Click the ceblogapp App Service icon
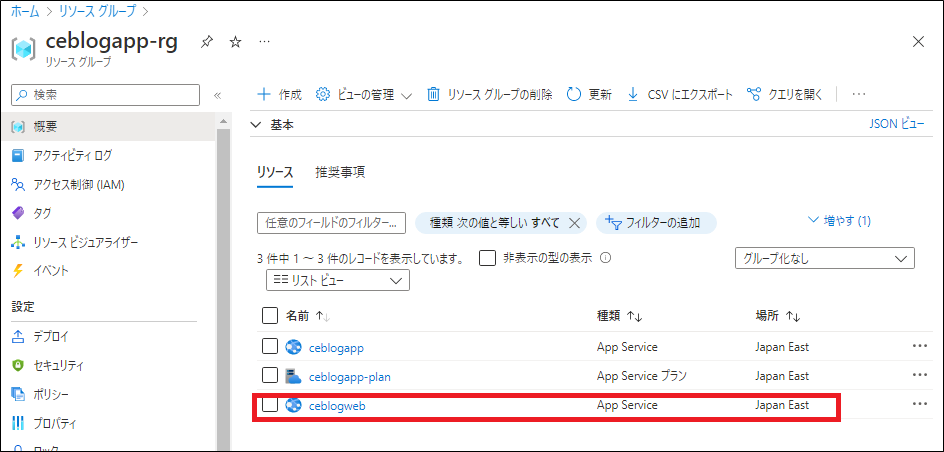The height and width of the screenshot is (452, 944). [x=293, y=347]
